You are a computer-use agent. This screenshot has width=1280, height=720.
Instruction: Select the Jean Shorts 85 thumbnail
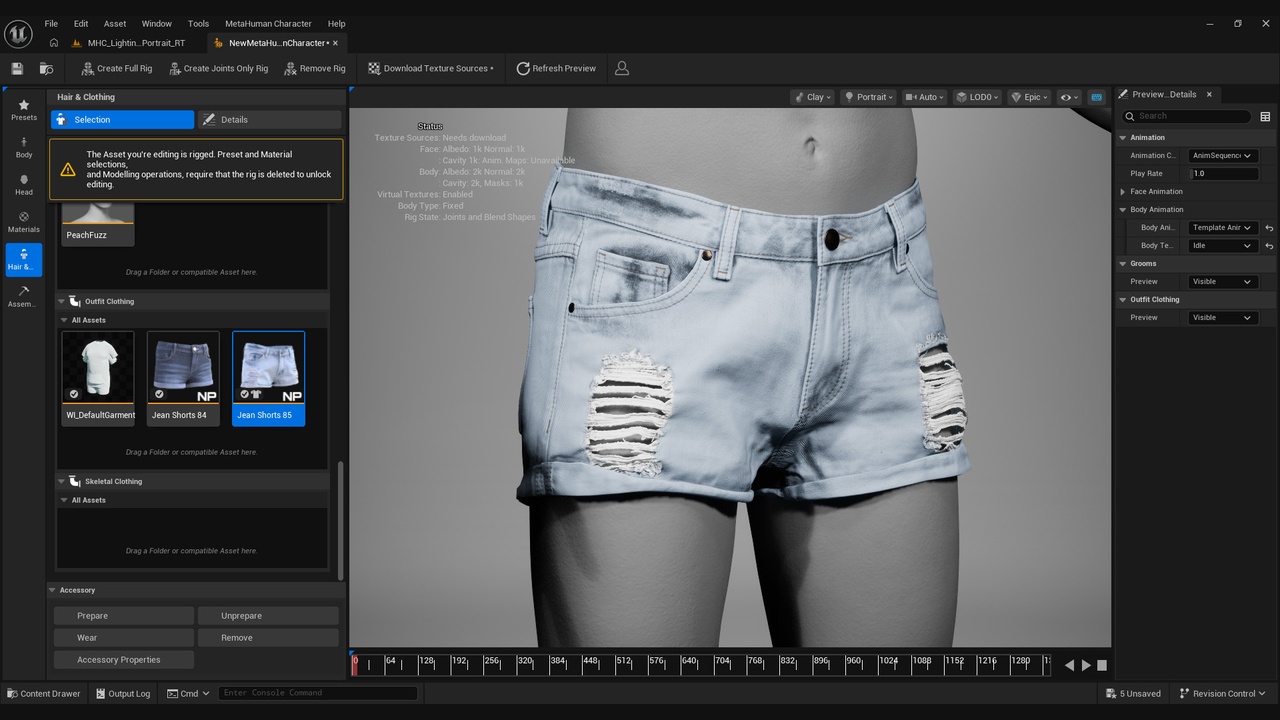pyautogui.click(x=269, y=378)
